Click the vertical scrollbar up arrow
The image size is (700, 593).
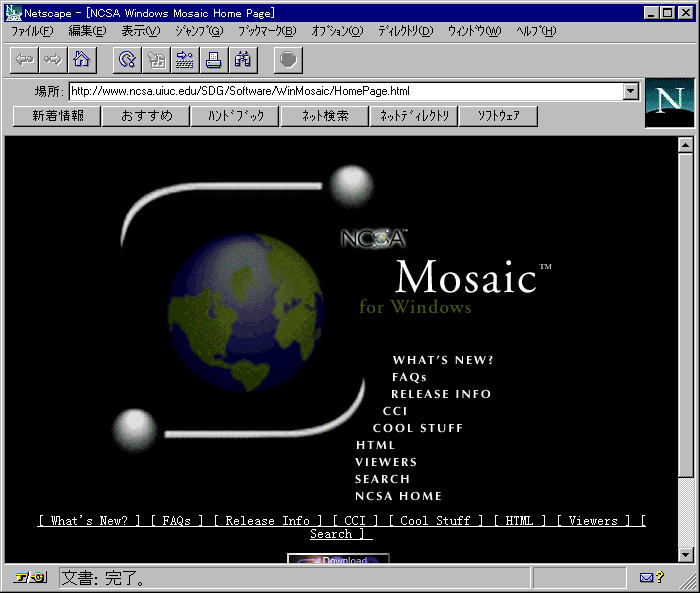point(686,145)
